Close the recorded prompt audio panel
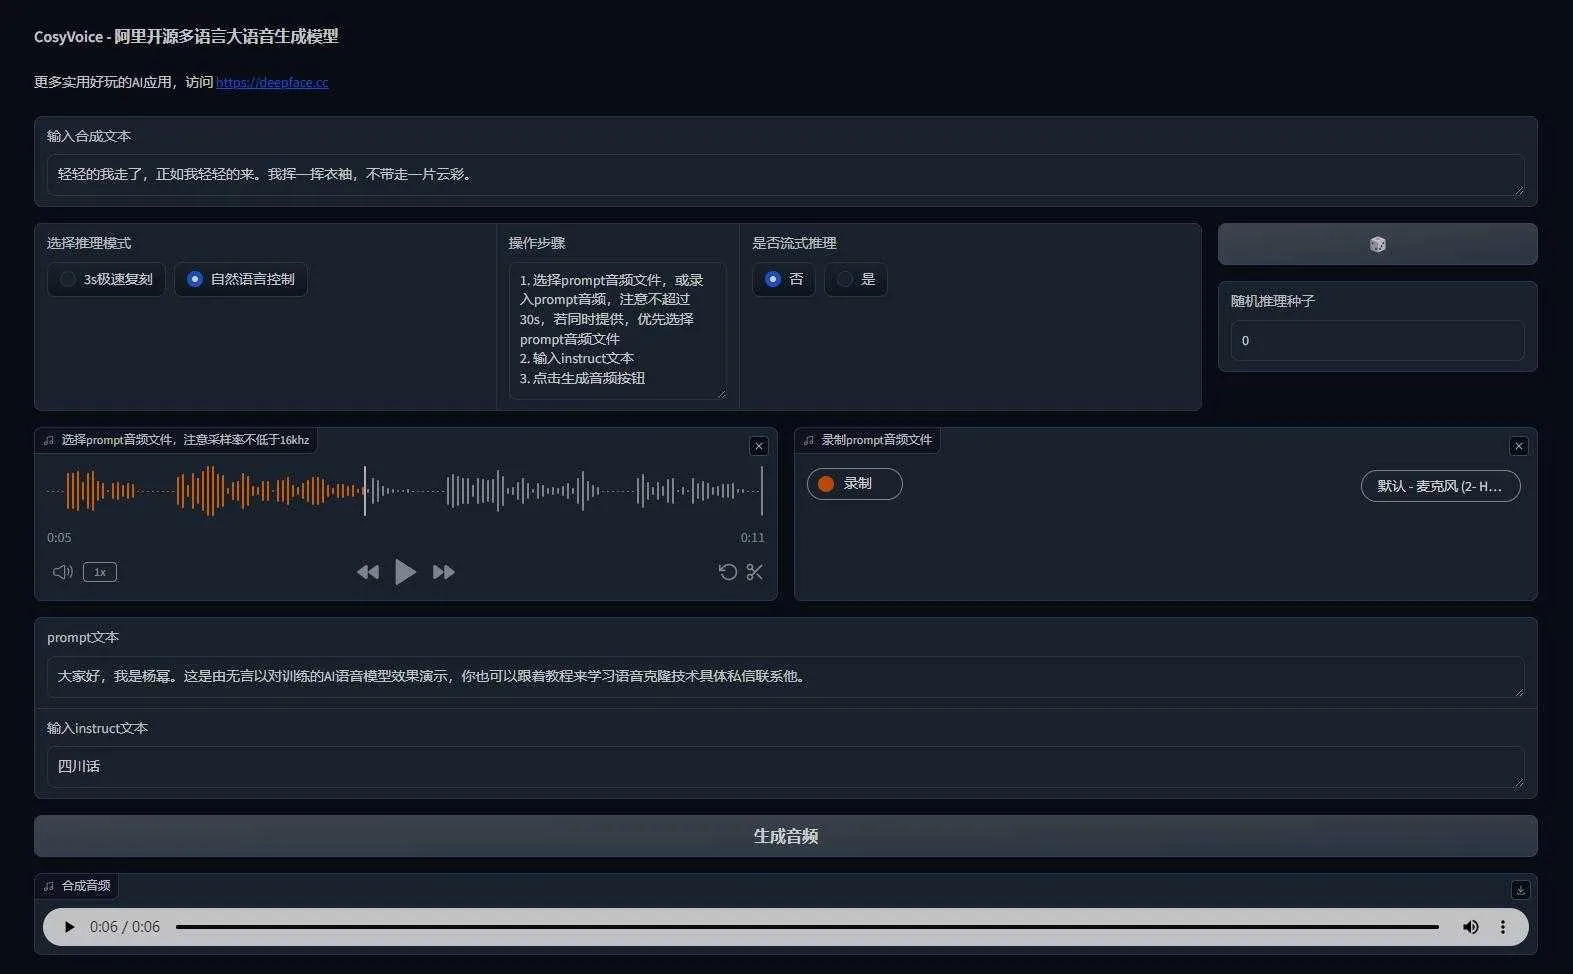 [1519, 446]
